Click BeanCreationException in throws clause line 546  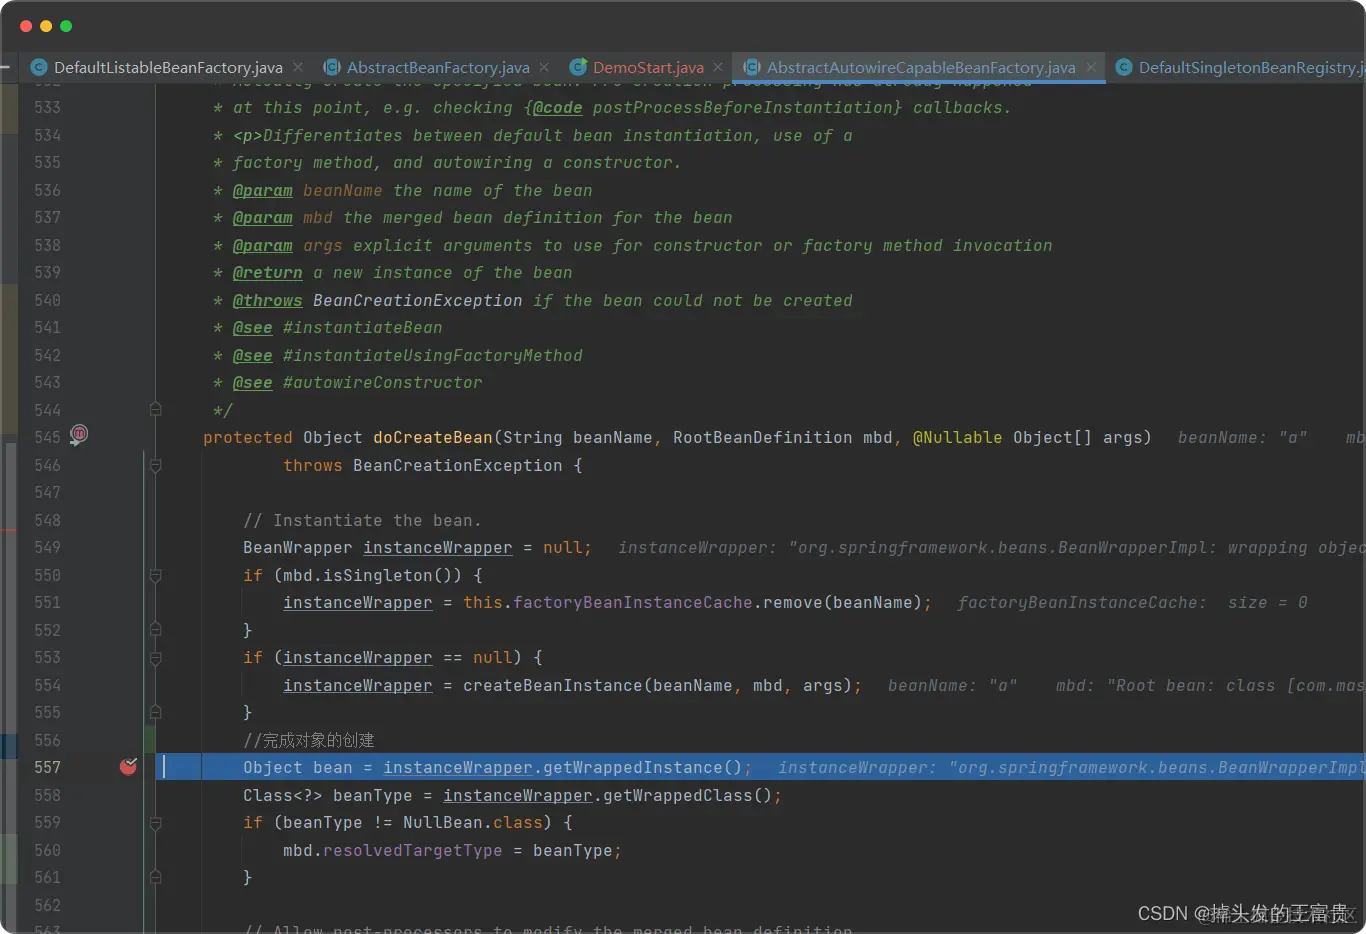(457, 465)
